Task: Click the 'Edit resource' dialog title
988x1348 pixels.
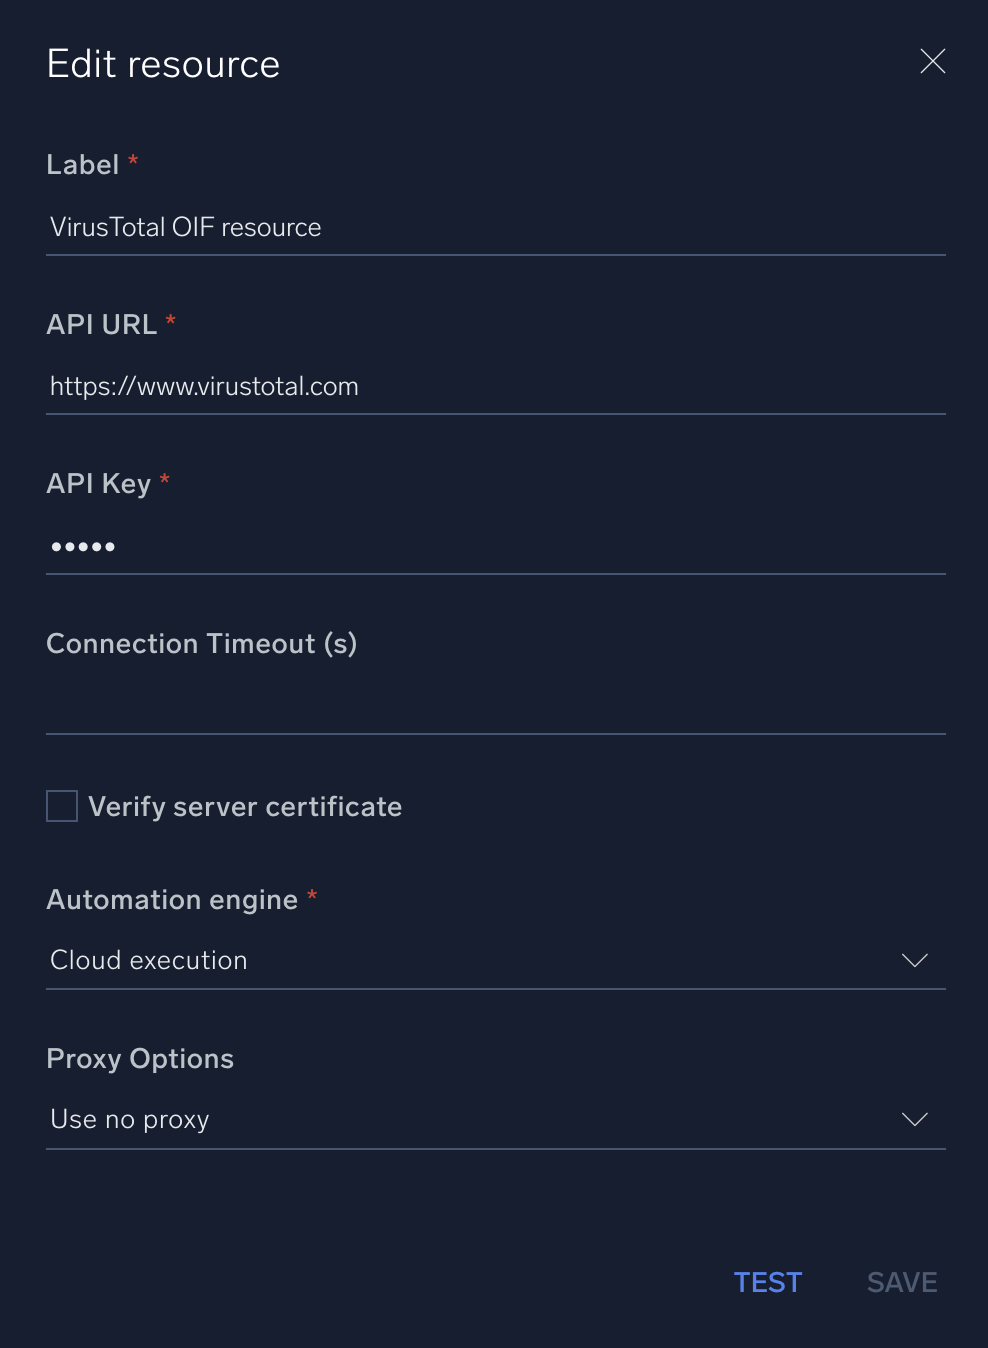Action: click(163, 64)
